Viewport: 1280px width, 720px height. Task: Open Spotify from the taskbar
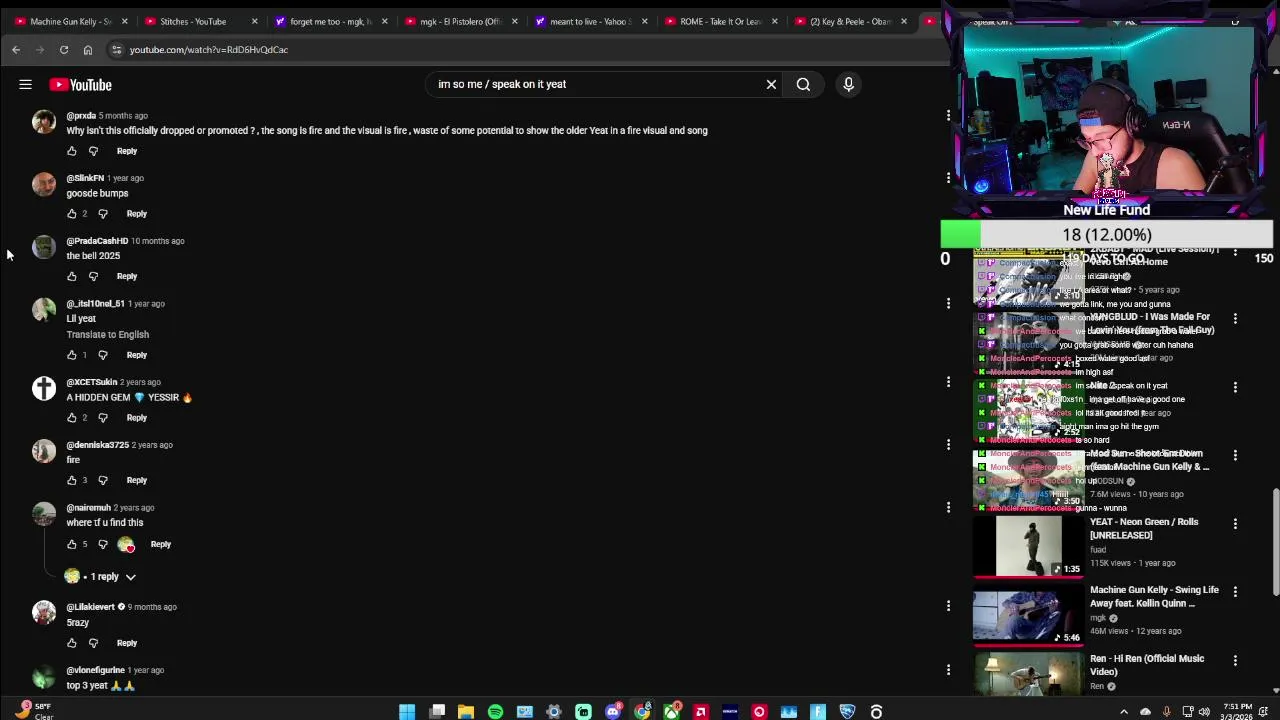[495, 712]
